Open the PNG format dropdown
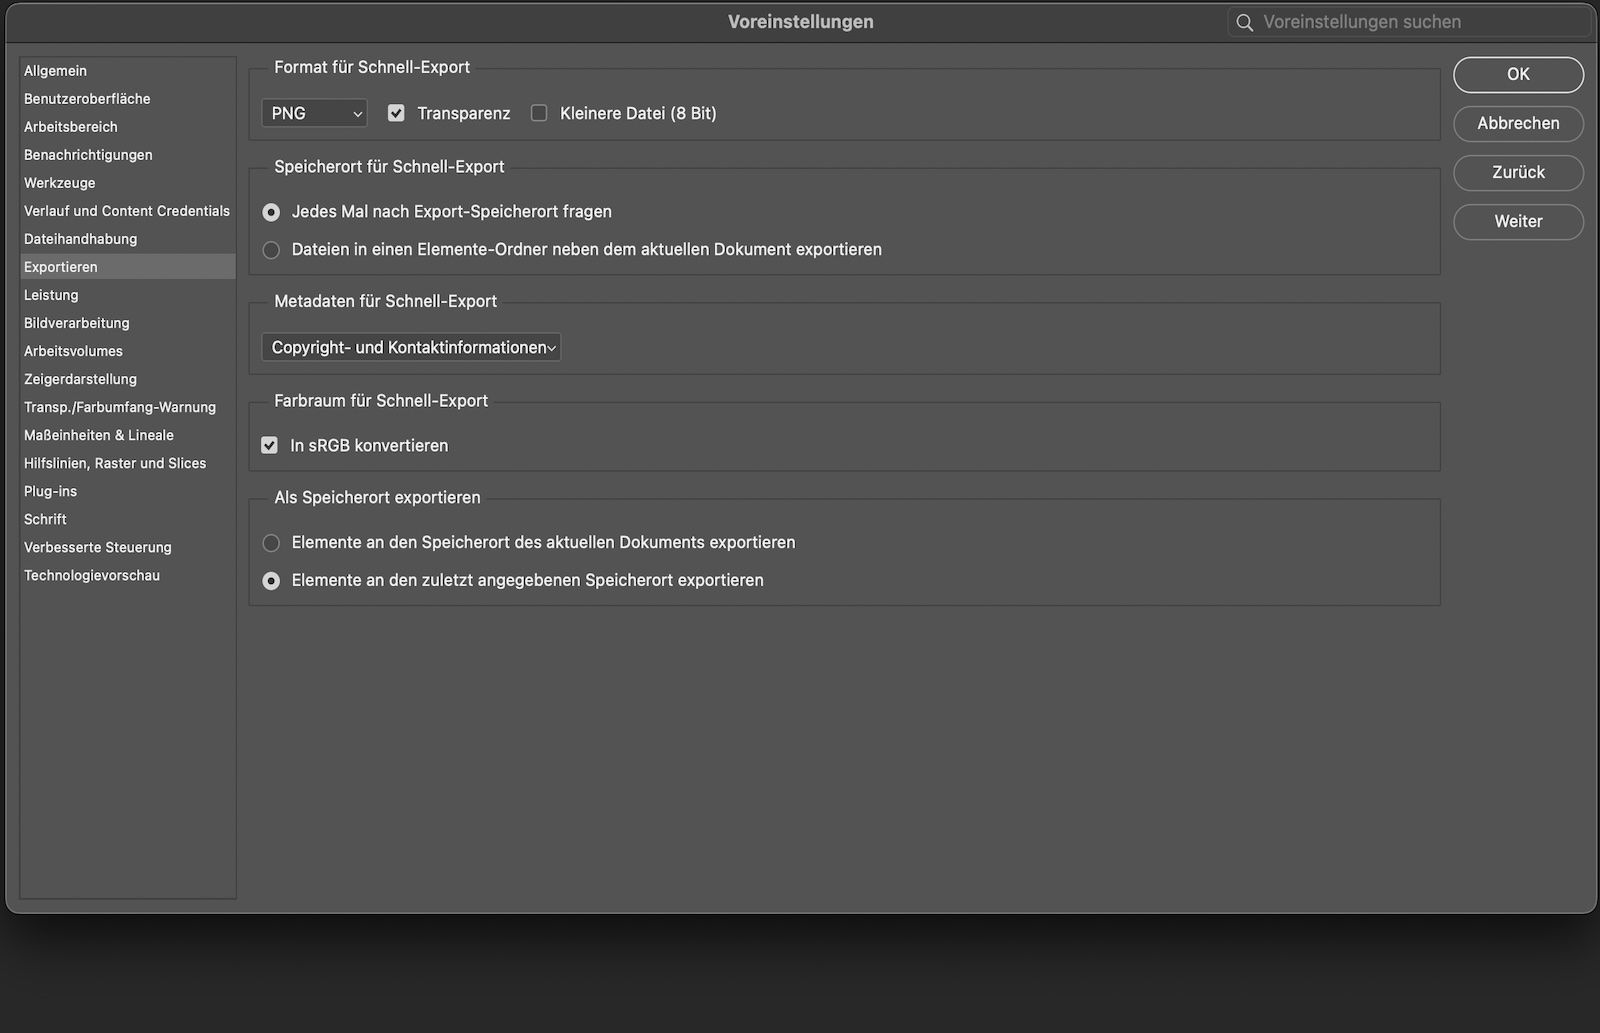 pos(313,113)
